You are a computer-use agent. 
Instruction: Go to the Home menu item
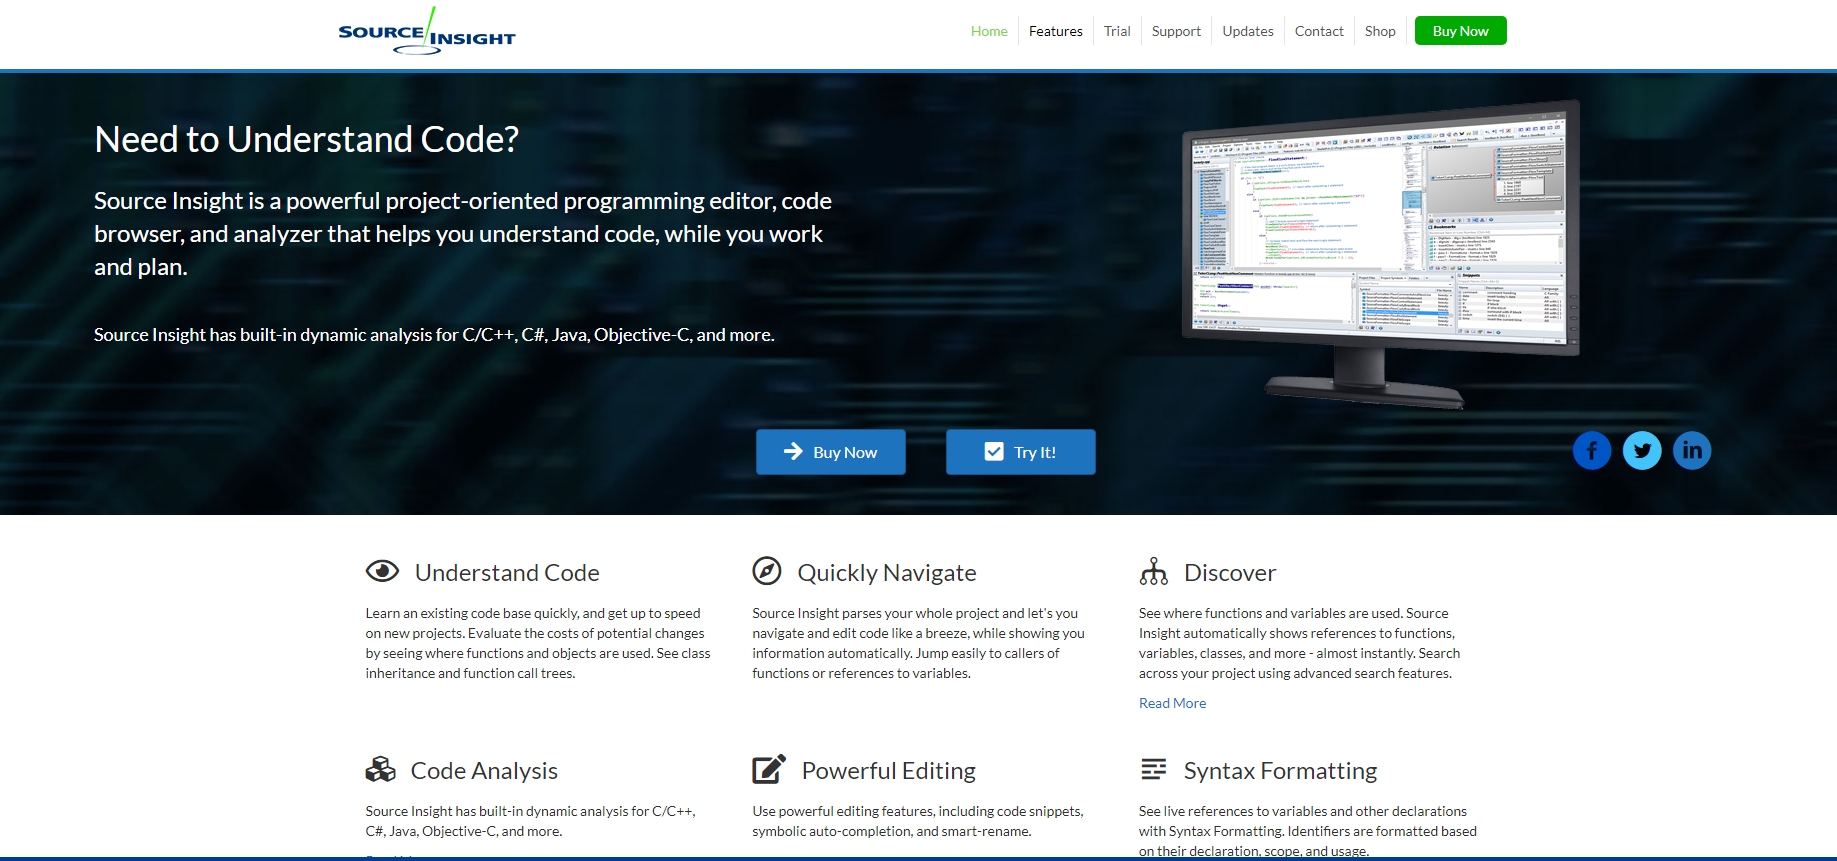[989, 31]
